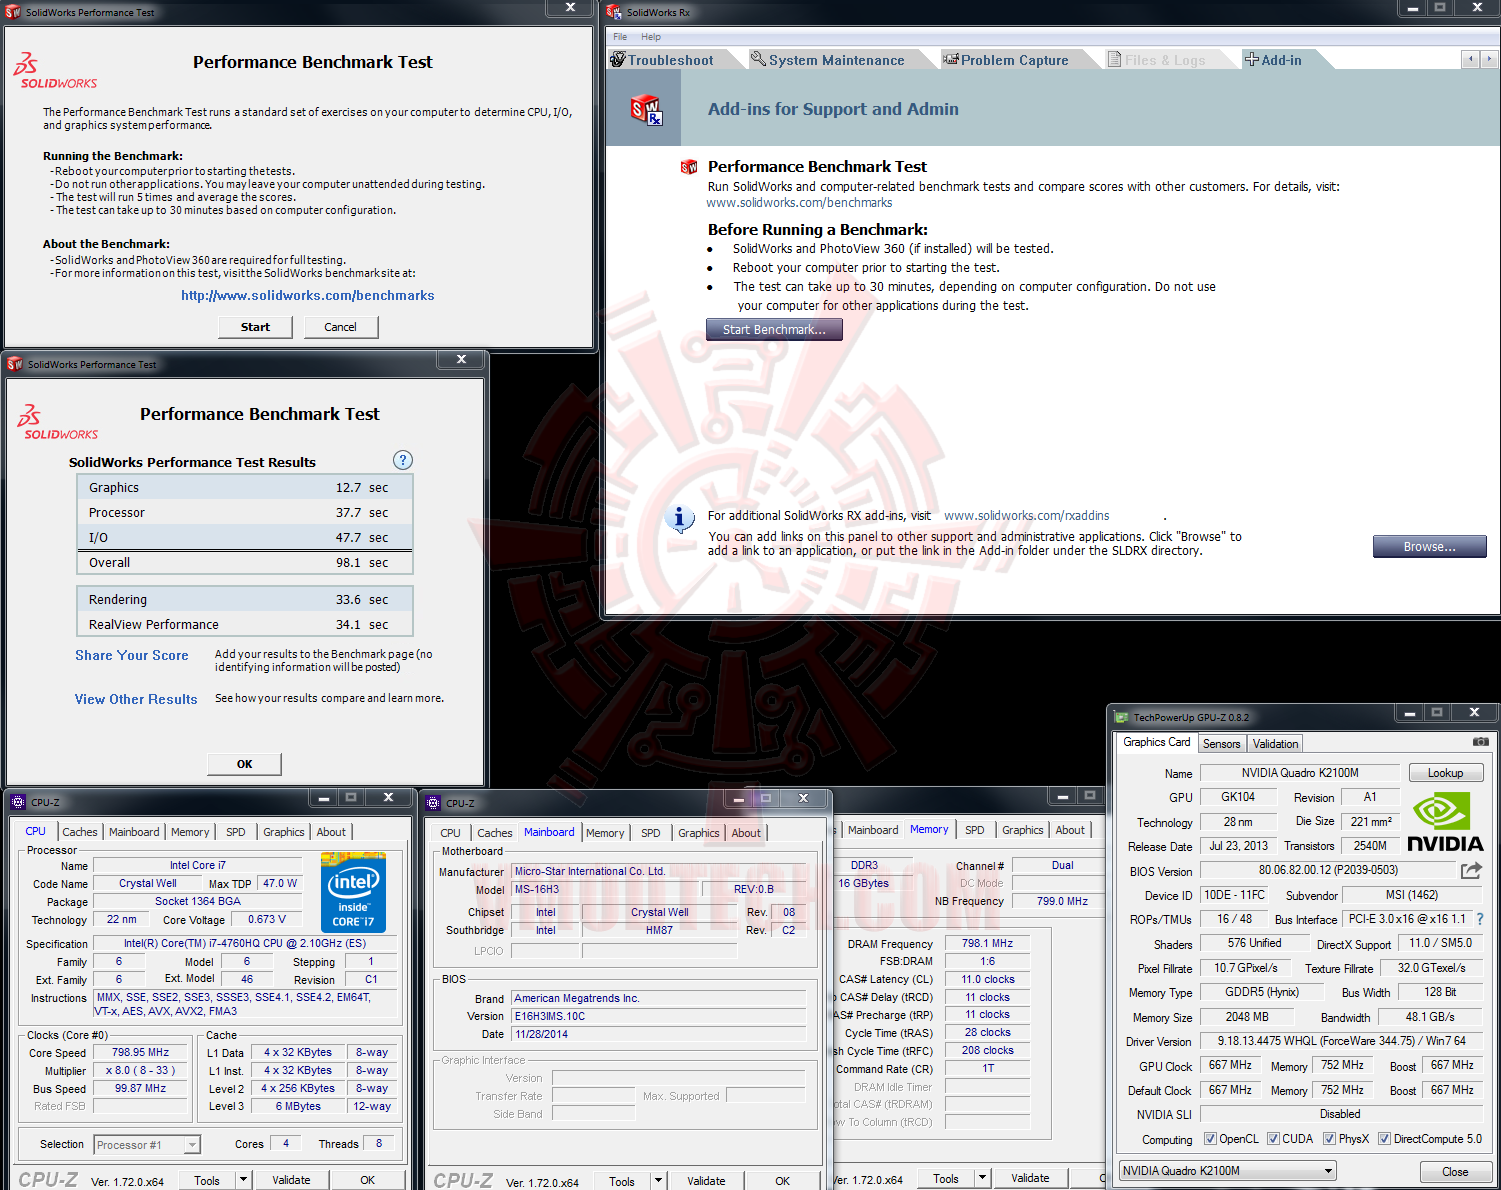Viewport: 1501px width, 1190px height.
Task: Open Tools dropdown arrow in CPU-Z CPU-tab window
Action: pyautogui.click(x=242, y=1180)
